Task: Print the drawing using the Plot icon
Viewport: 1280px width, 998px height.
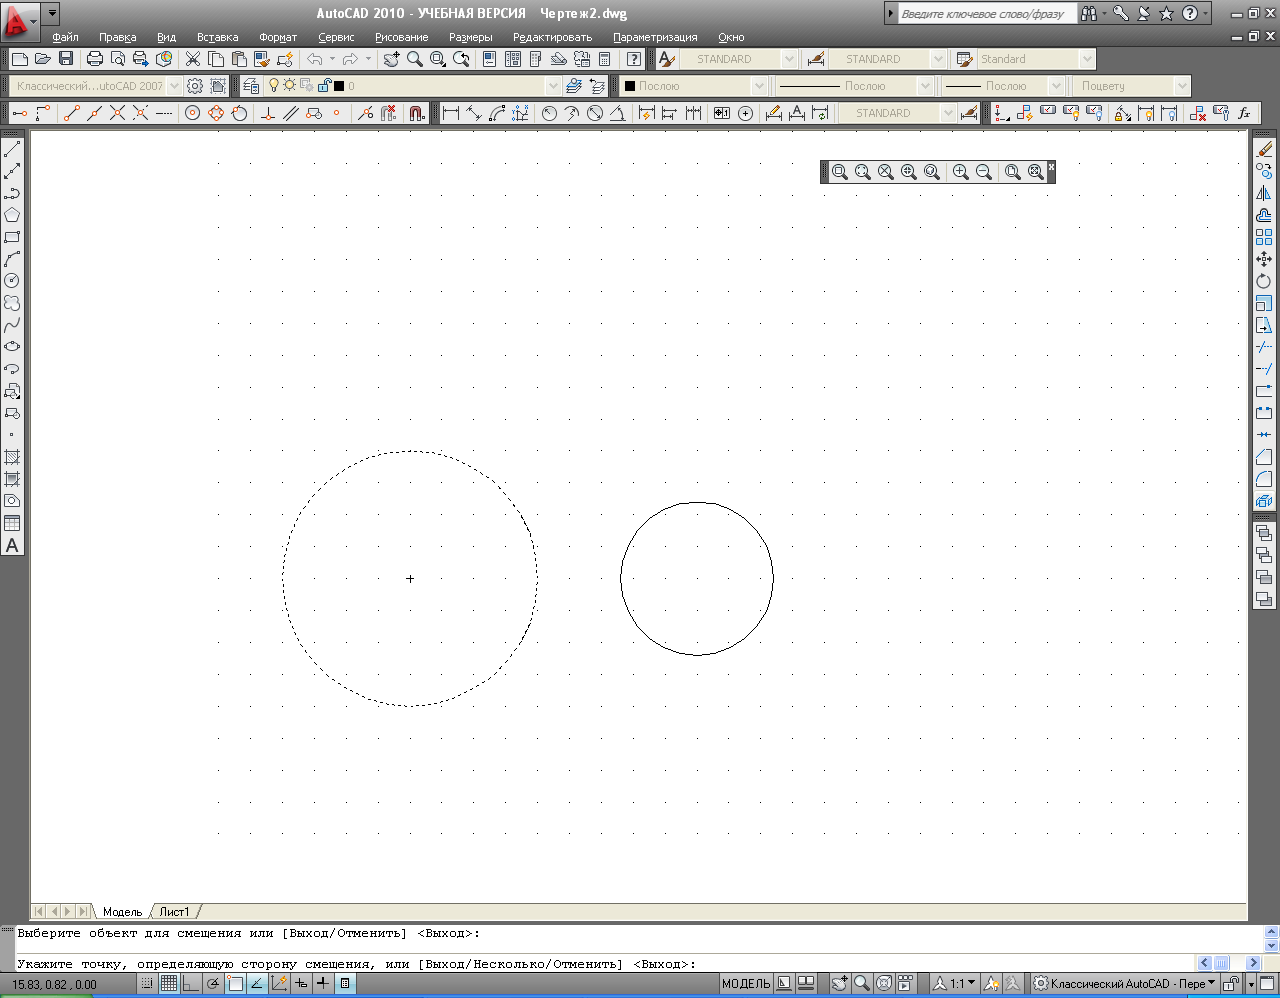Action: point(95,59)
